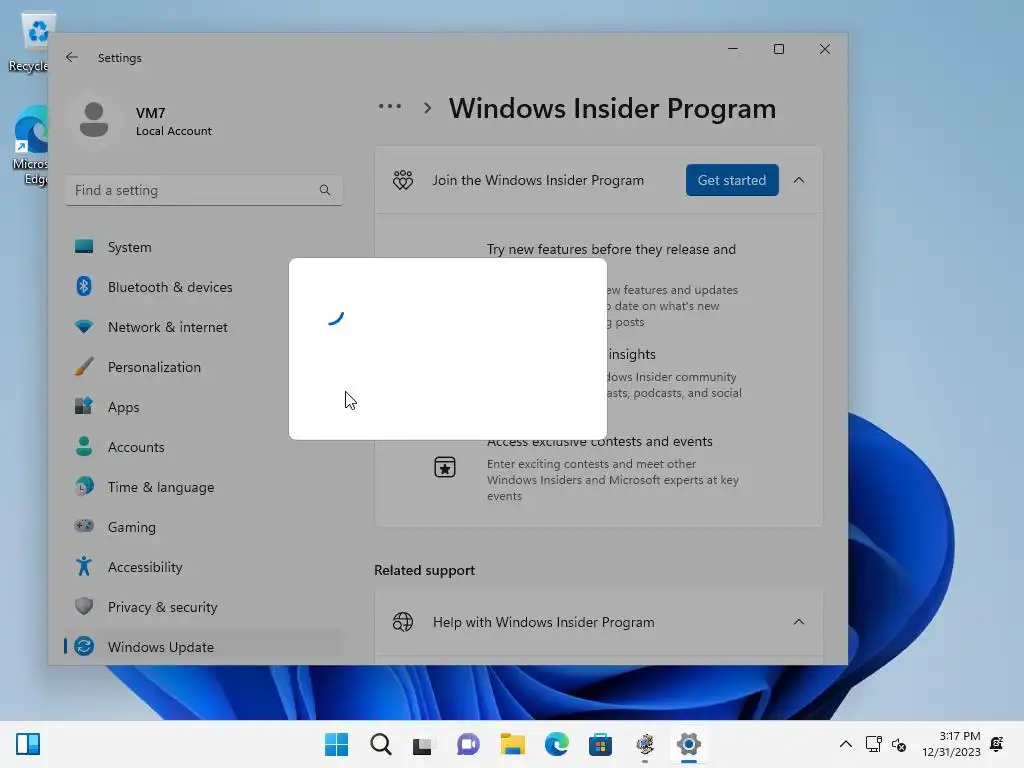Click the muted volume tray icon

[x=899, y=744]
